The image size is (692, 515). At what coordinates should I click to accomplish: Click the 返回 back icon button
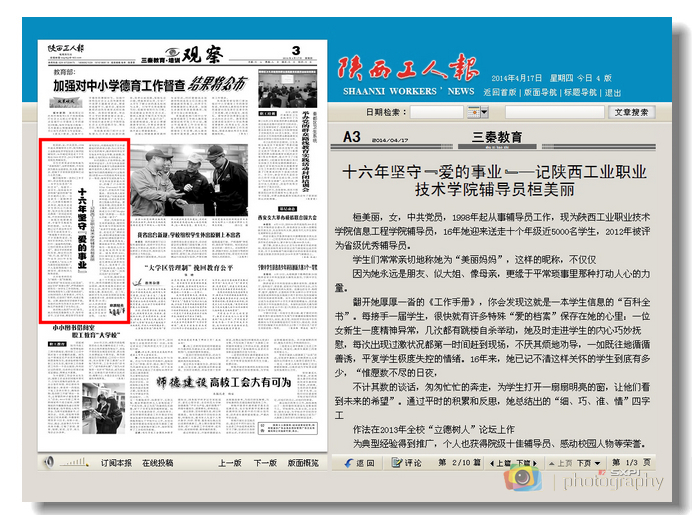click(x=359, y=463)
